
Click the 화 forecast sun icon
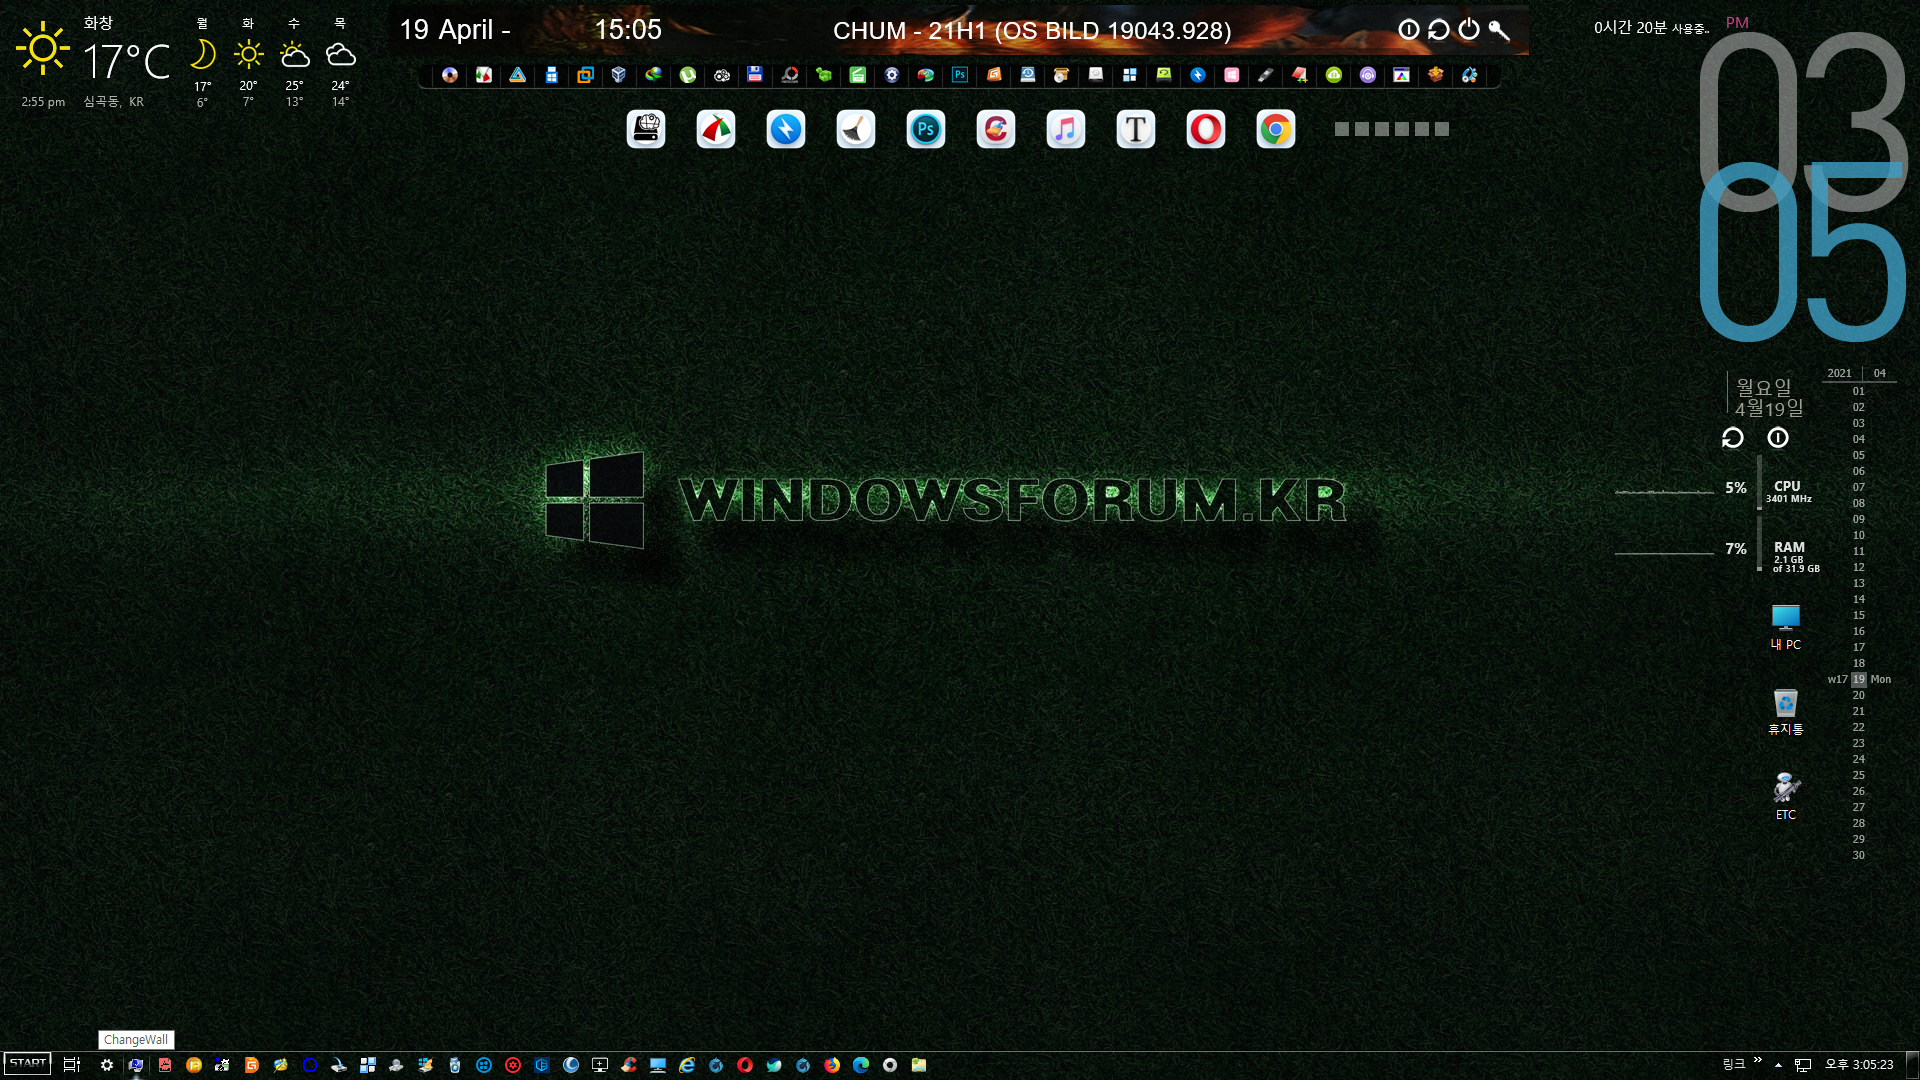[248, 54]
